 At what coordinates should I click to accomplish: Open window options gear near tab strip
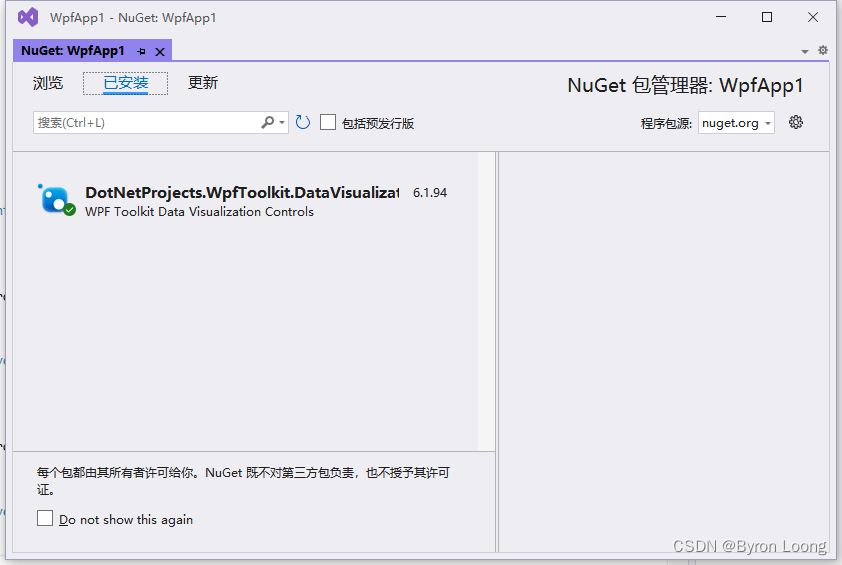(823, 50)
